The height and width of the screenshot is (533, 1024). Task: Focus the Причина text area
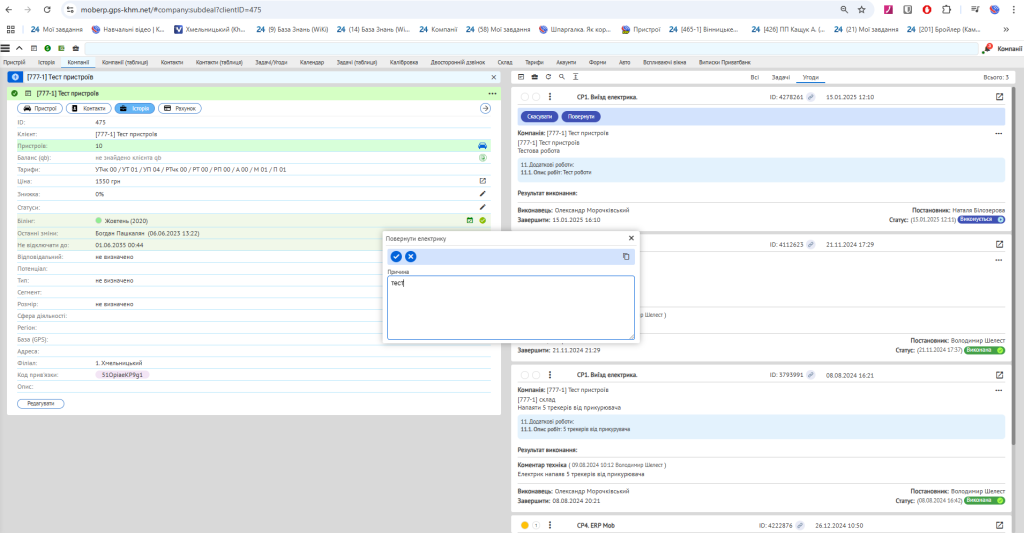(x=511, y=308)
